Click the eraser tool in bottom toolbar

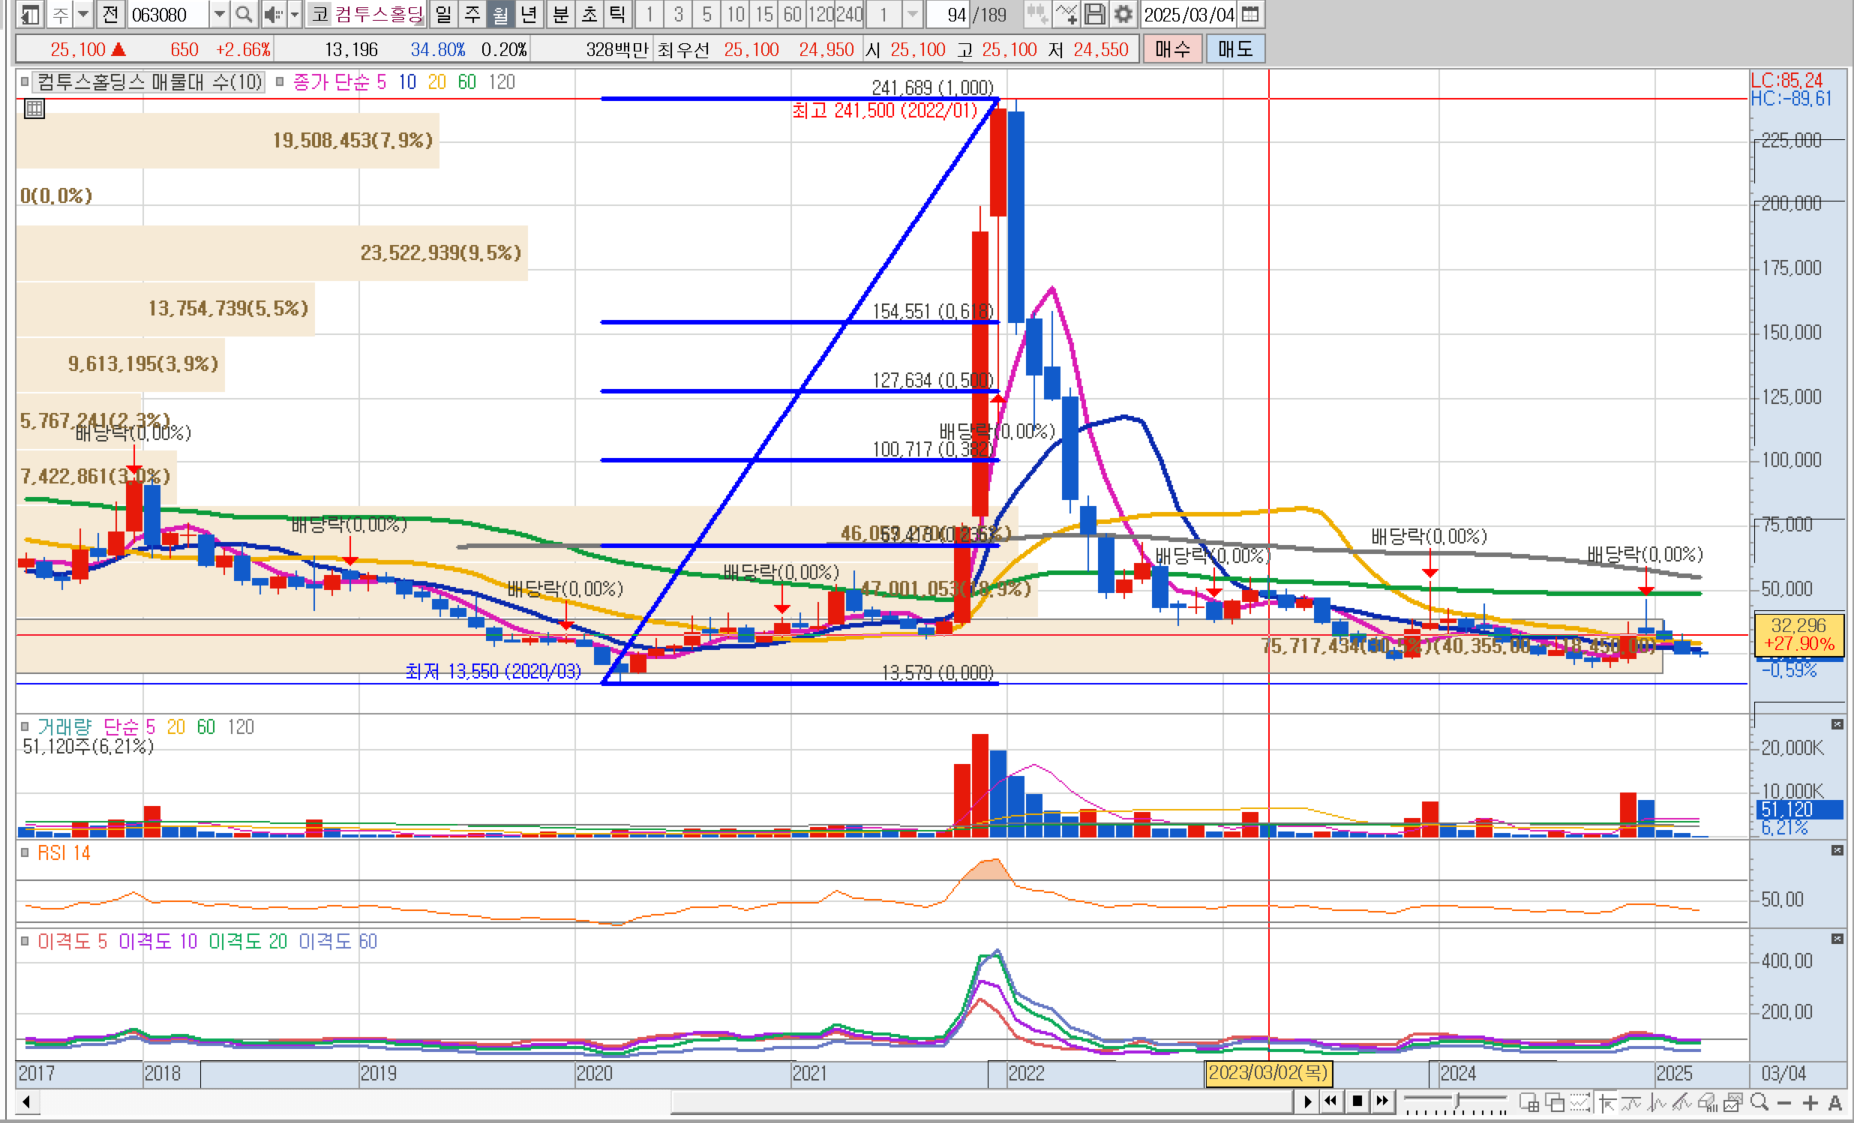pos(1706,1102)
